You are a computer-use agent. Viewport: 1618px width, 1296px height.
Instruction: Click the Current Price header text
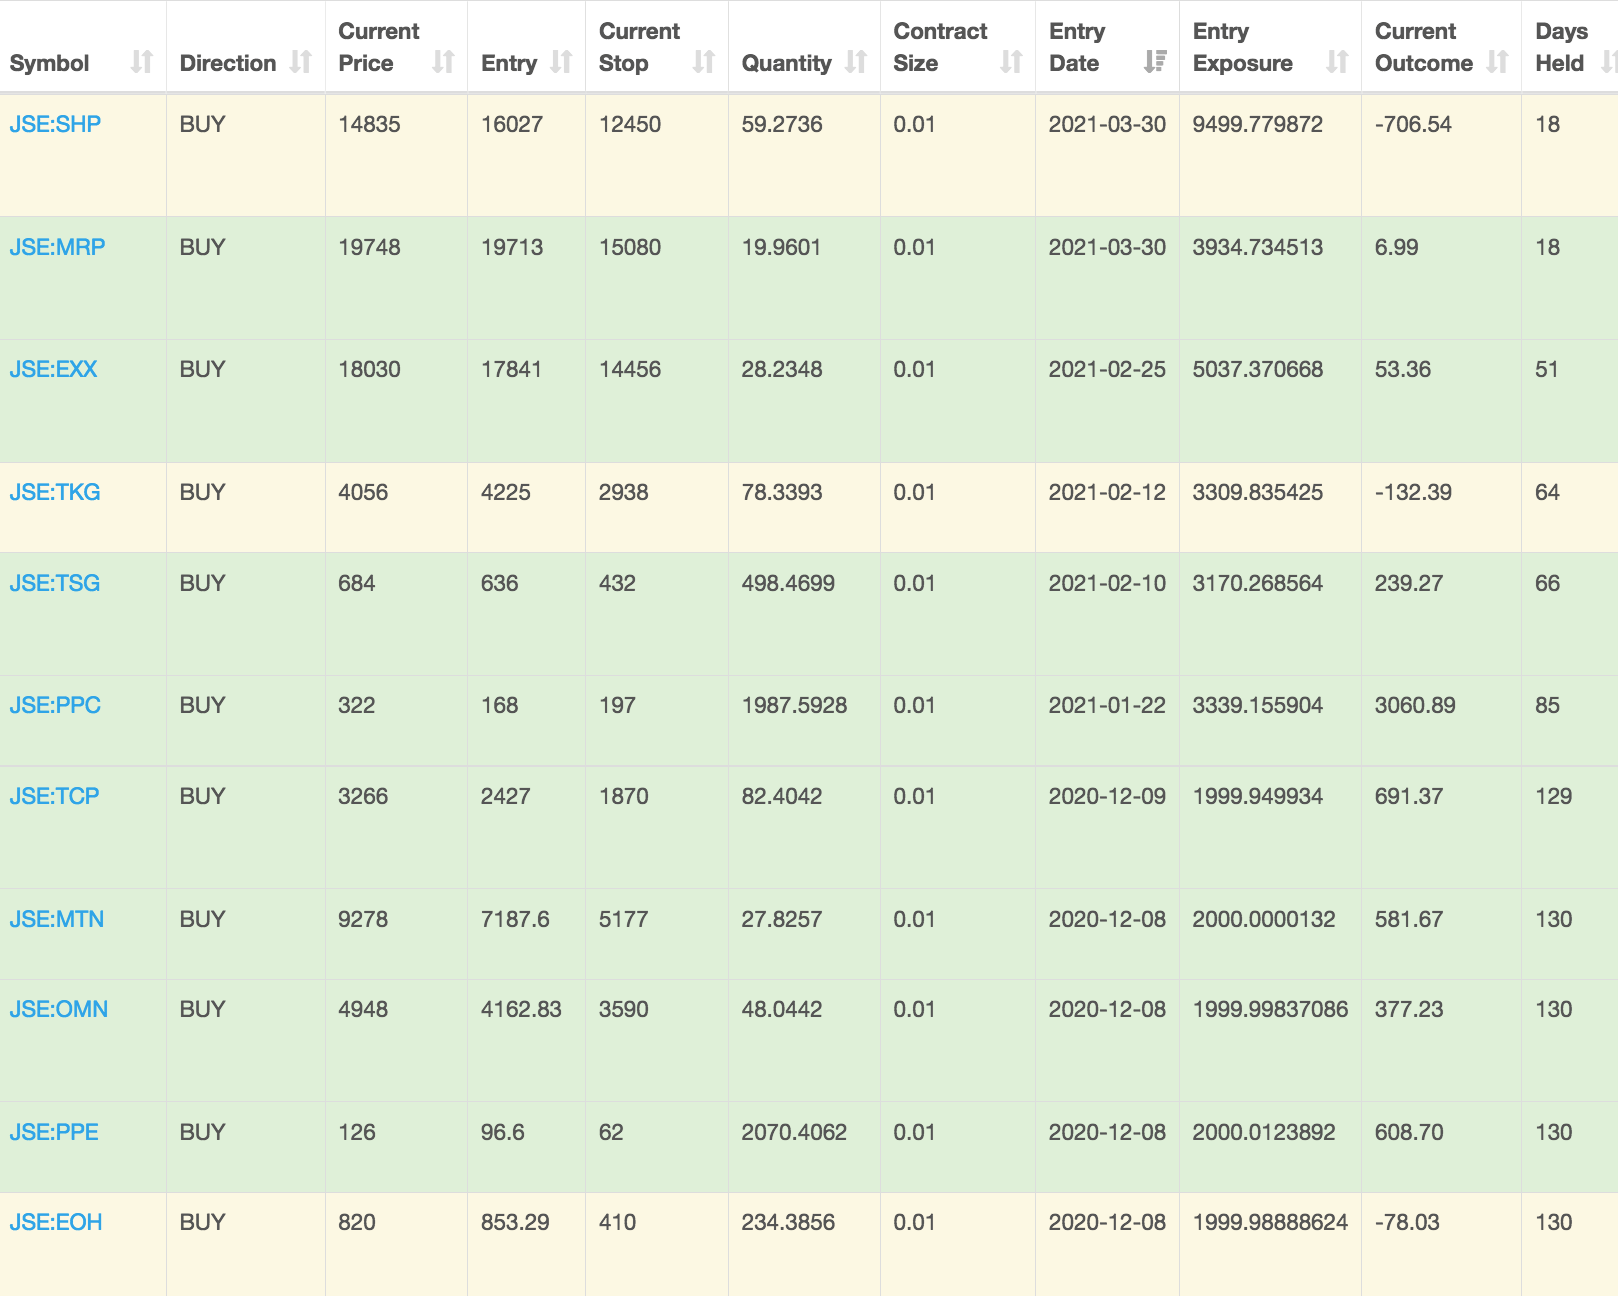point(379,47)
